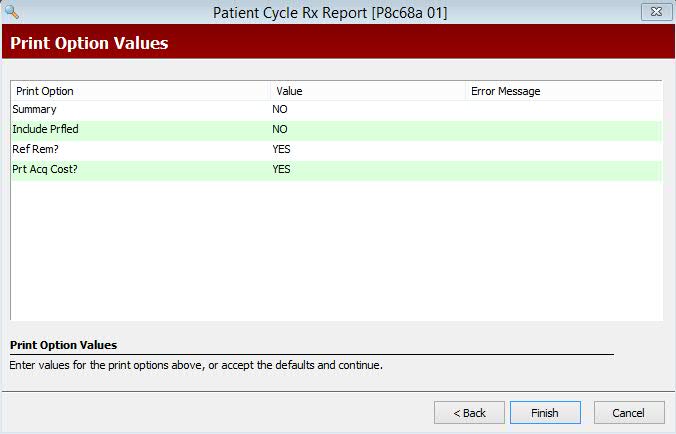Click the magnifier icon in title bar
Viewport: 676px width, 434px height.
tap(12, 11)
